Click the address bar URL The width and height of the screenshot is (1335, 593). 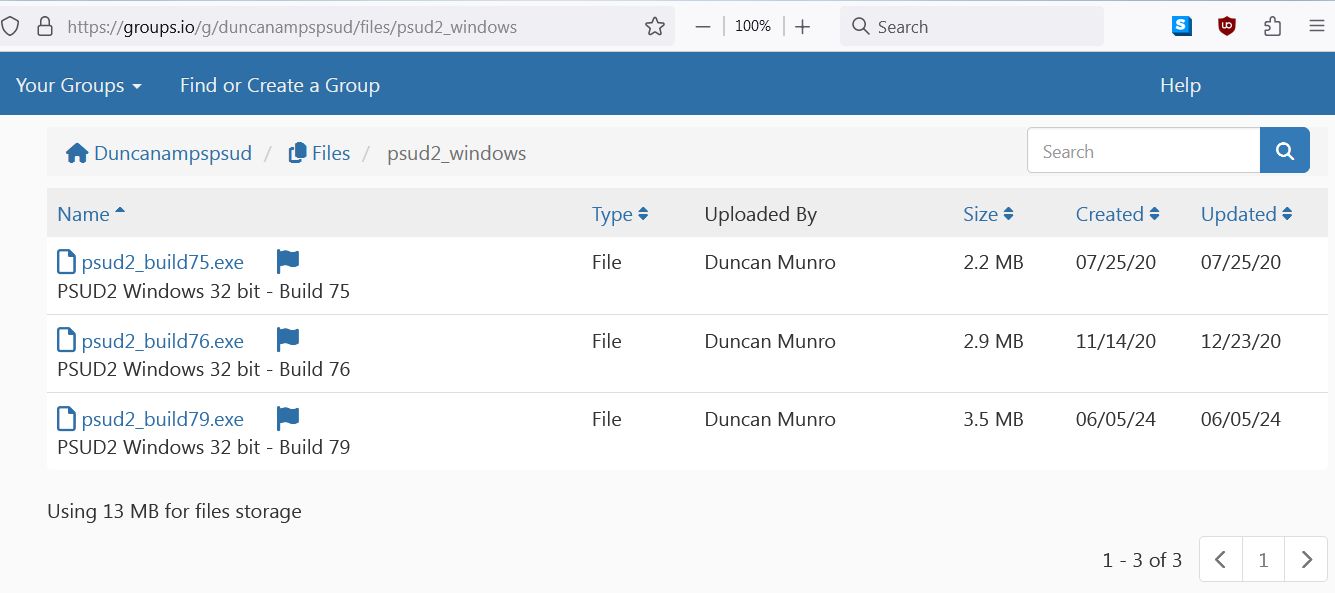coord(292,27)
